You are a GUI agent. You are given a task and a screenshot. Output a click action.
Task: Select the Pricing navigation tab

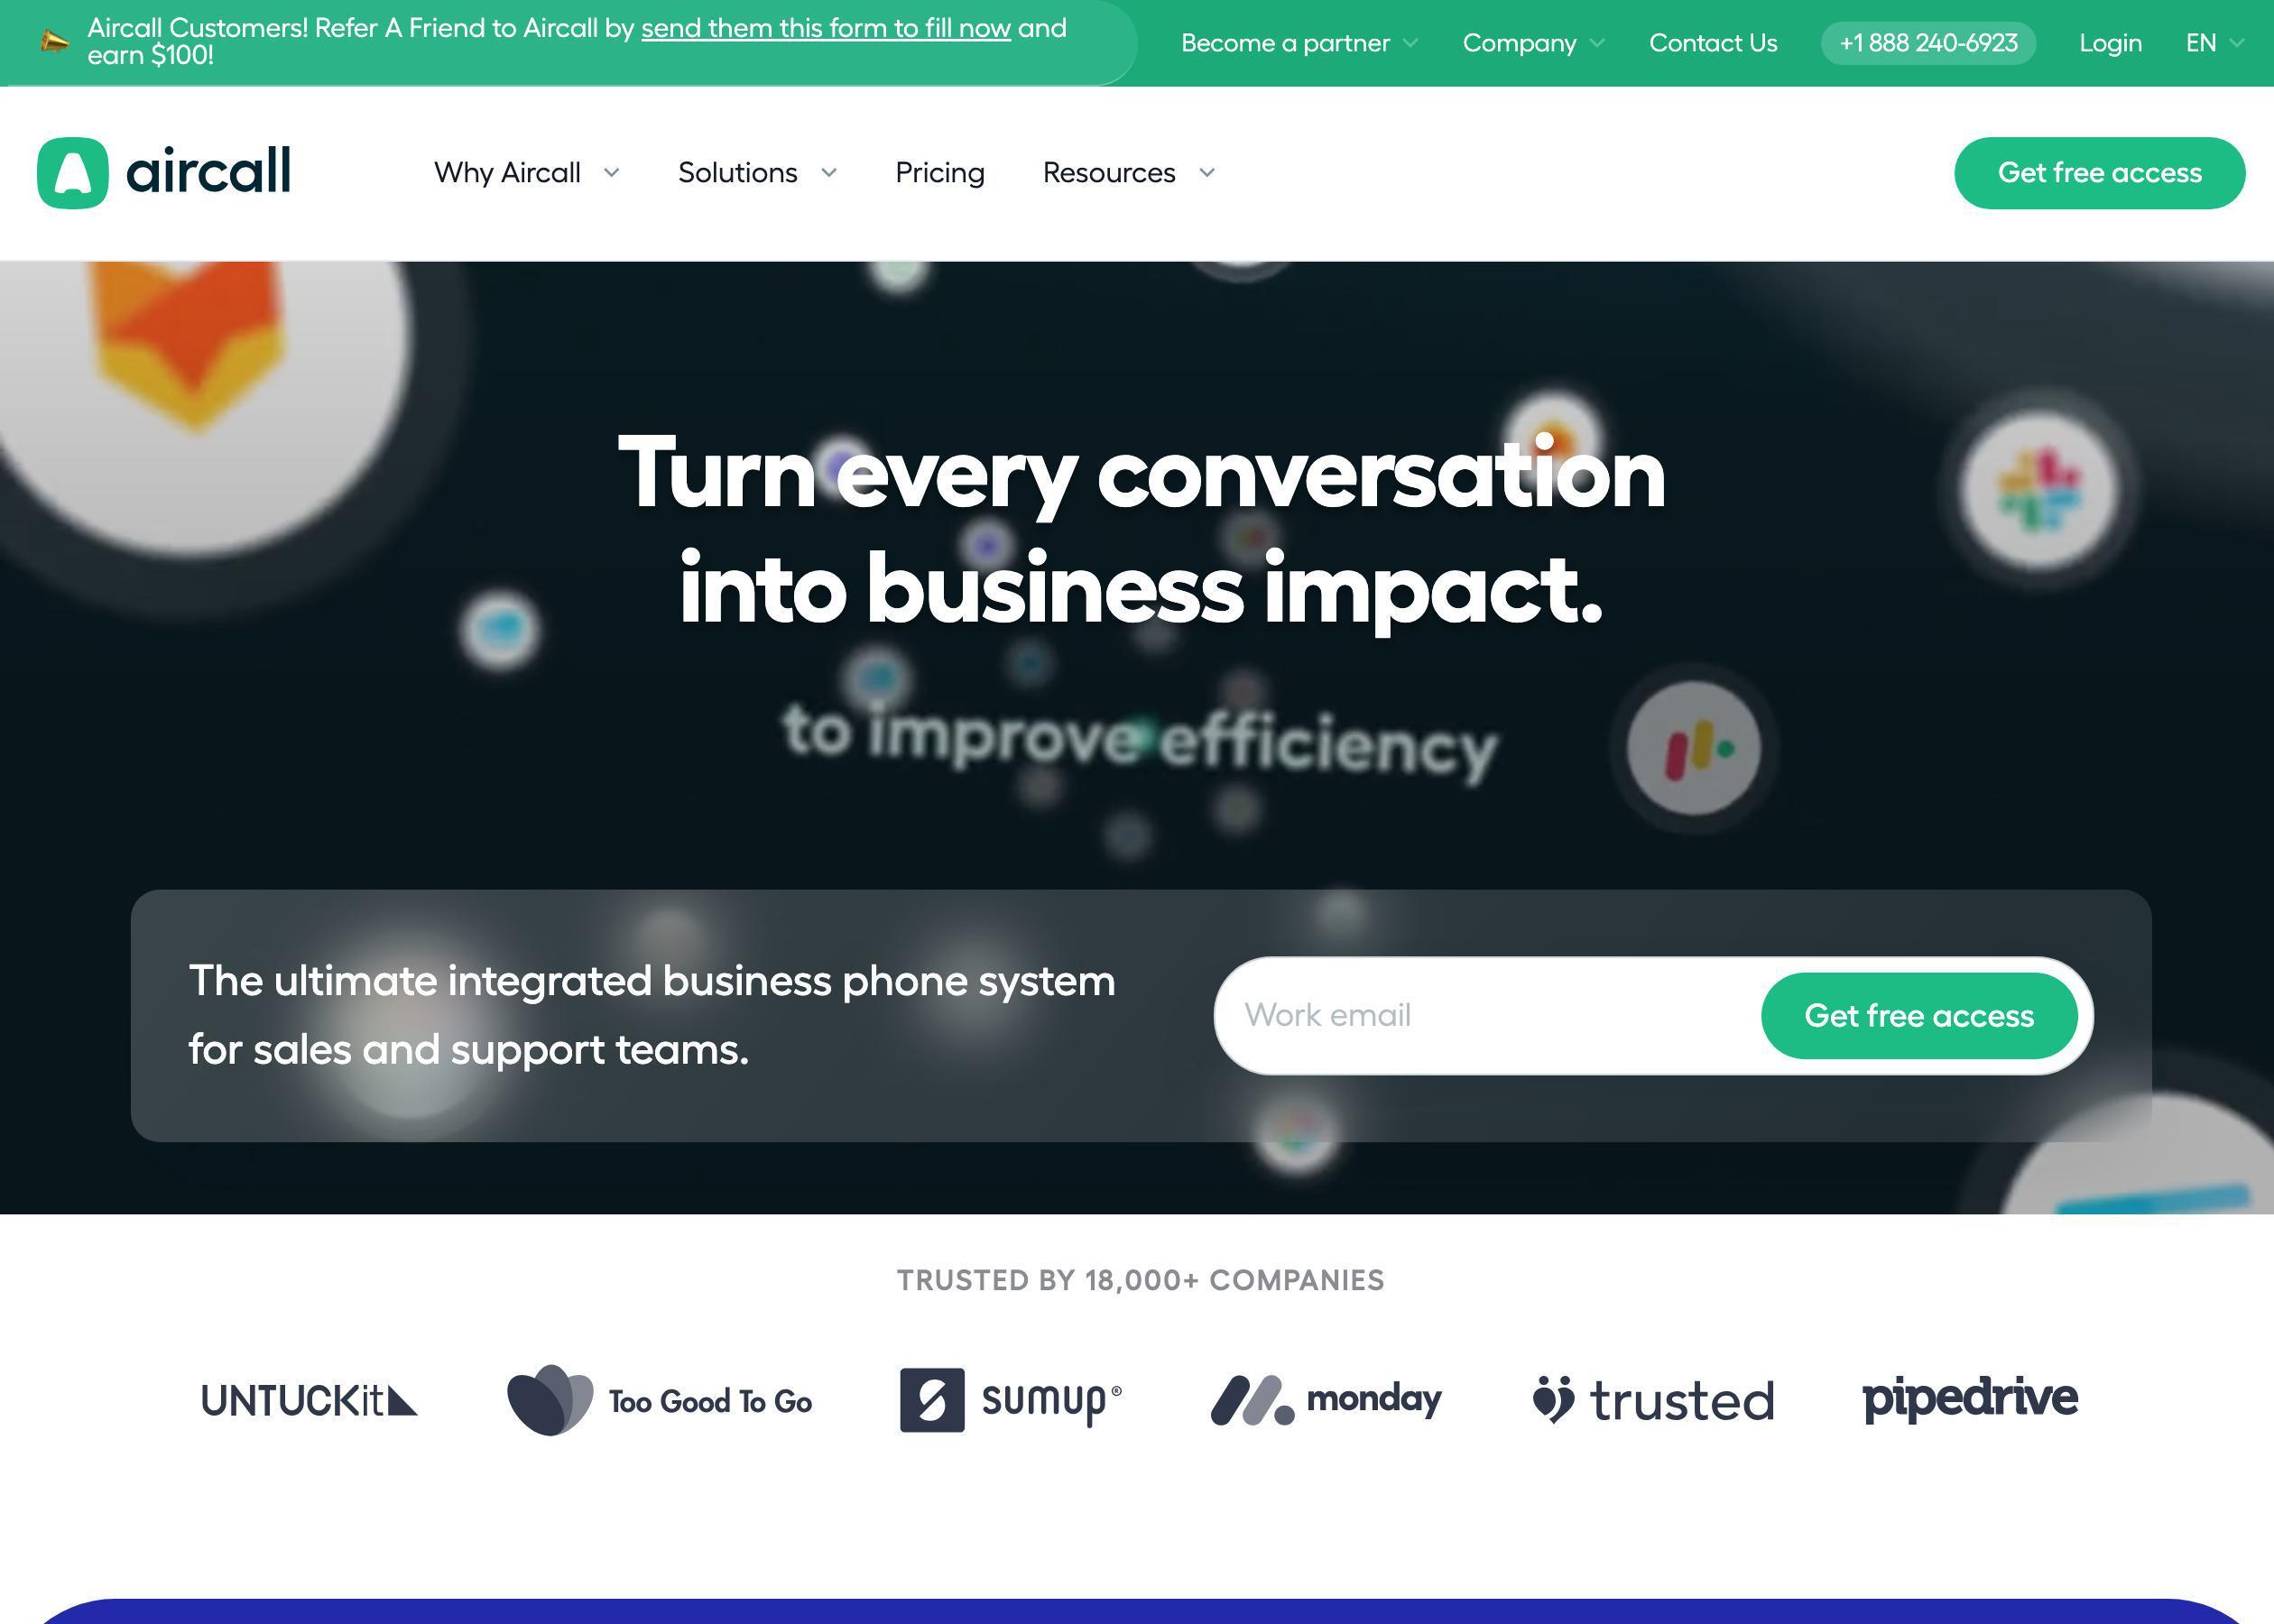pyautogui.click(x=940, y=172)
